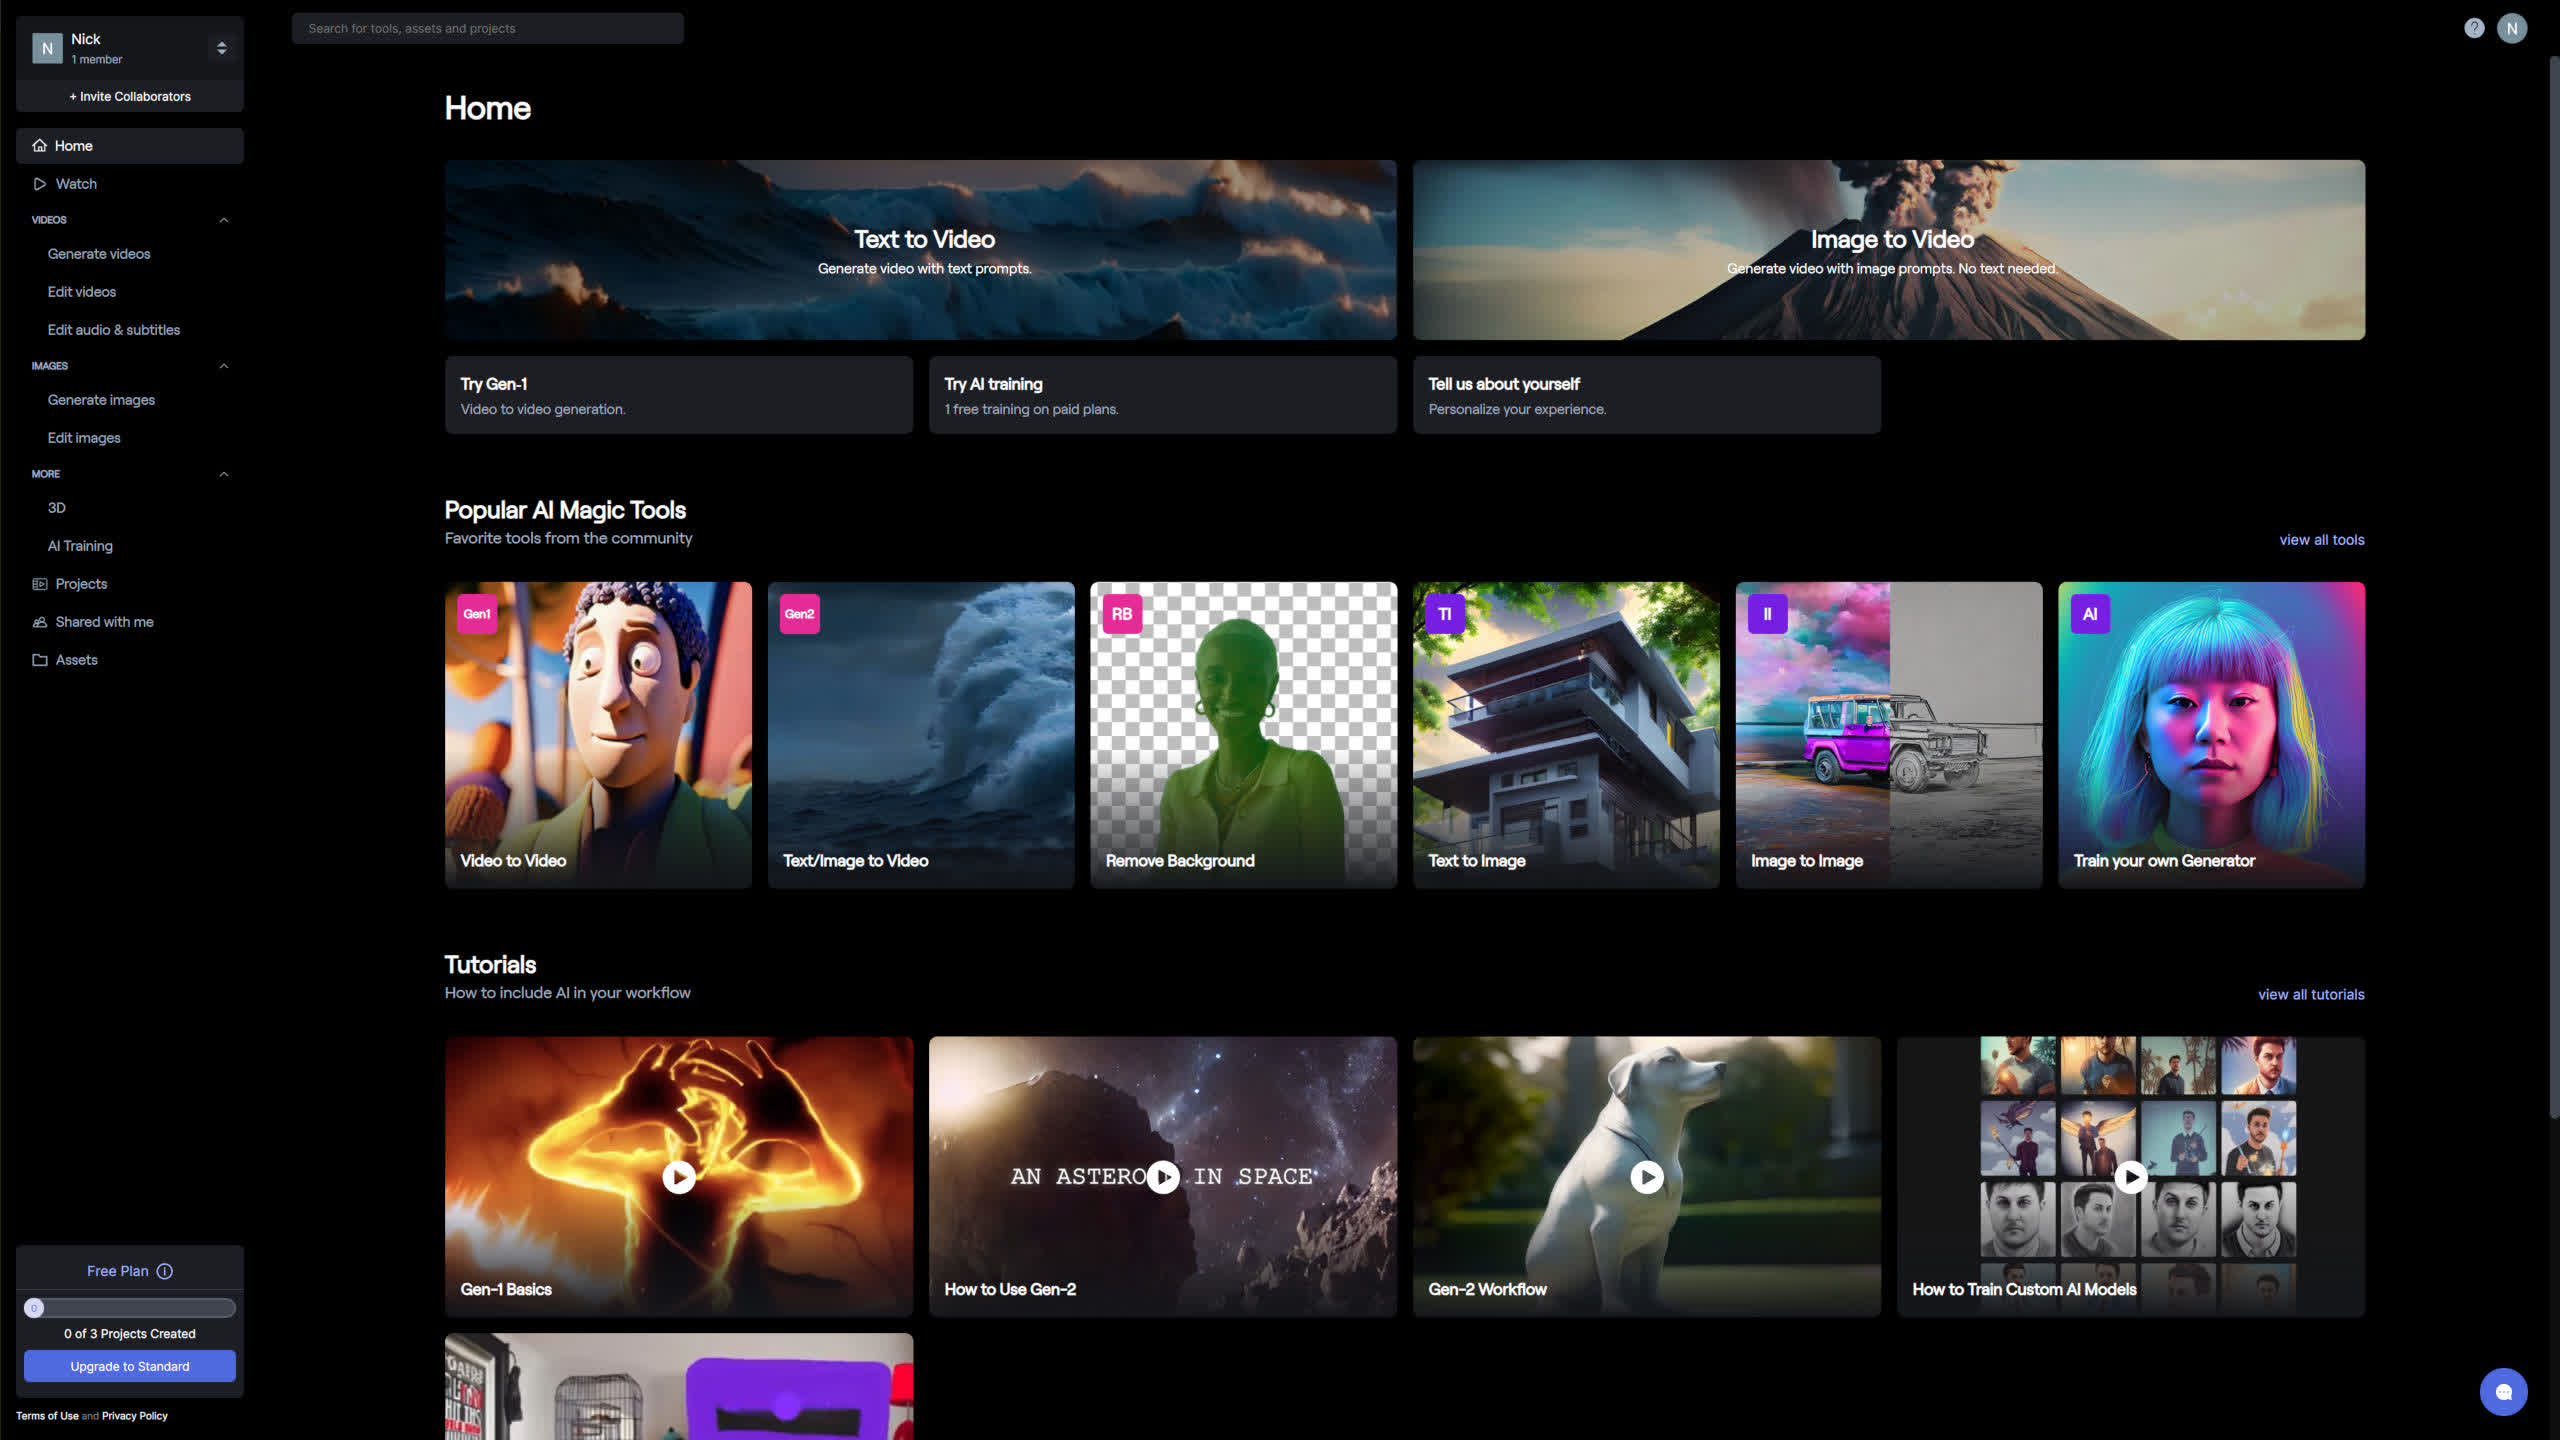Click the Free Plan info icon
This screenshot has height=1440, width=2560.
tap(165, 1271)
